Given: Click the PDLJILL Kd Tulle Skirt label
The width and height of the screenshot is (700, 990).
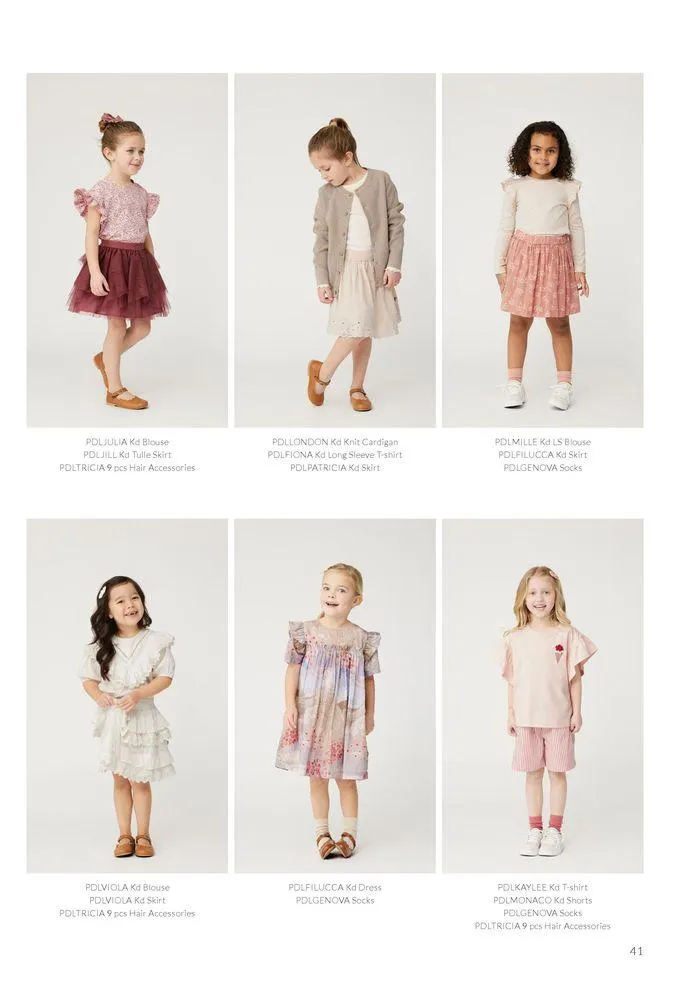Looking at the screenshot, I should [x=127, y=455].
